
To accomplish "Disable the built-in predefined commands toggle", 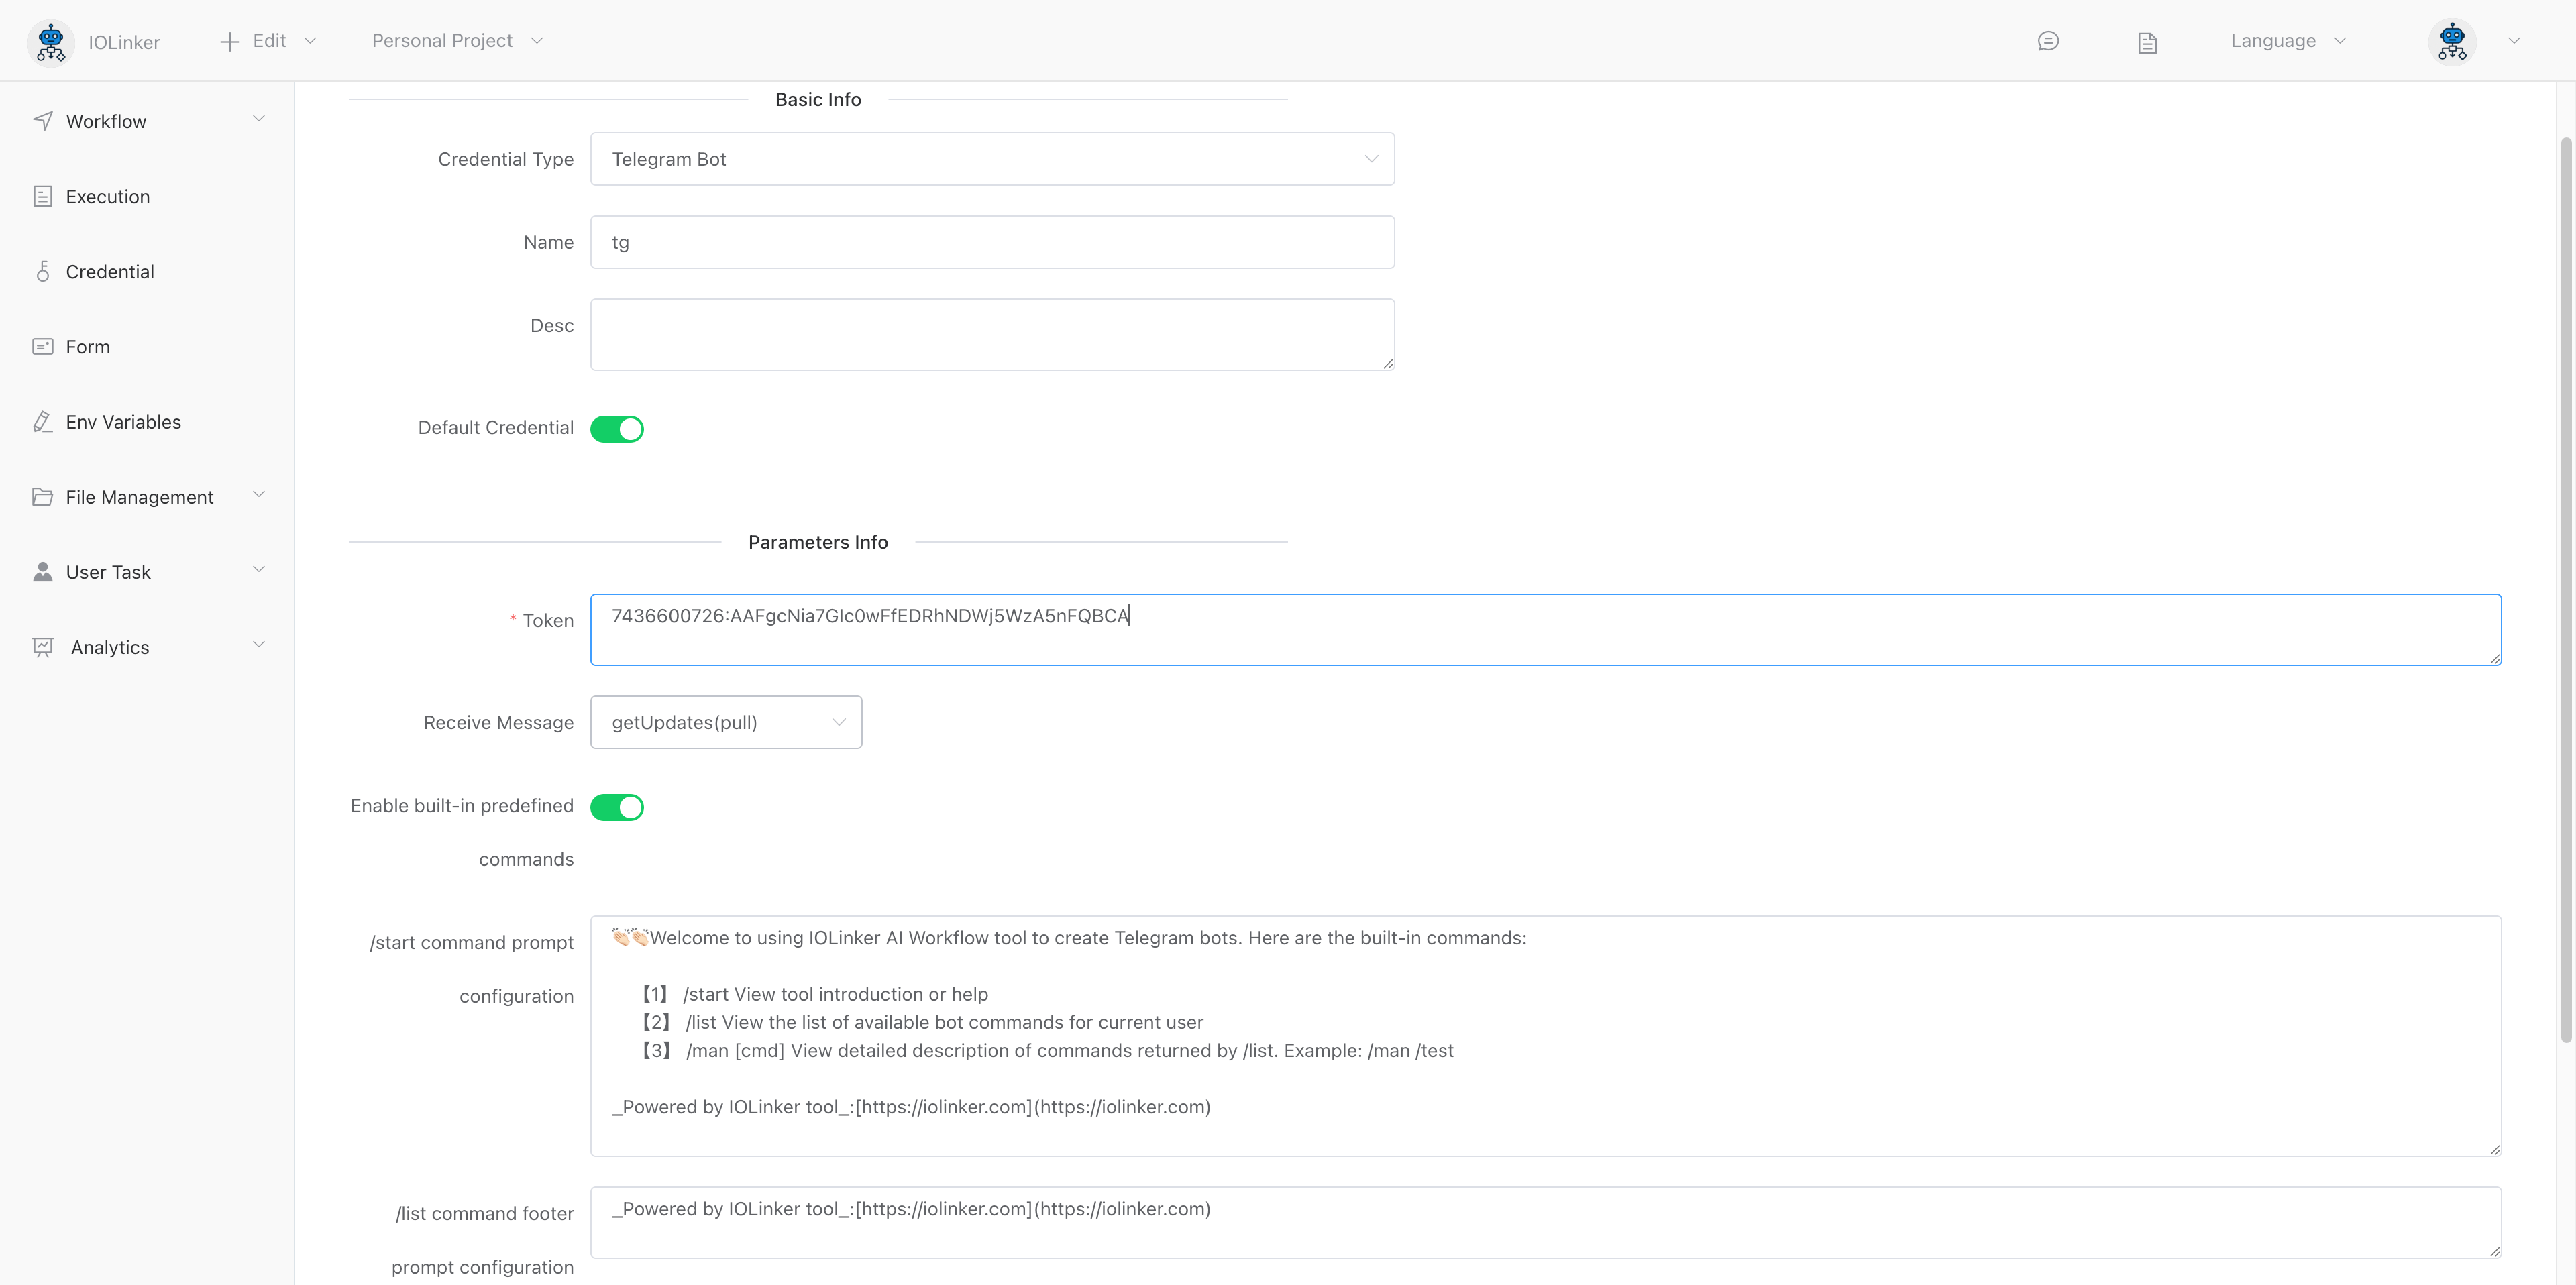I will pos(617,806).
